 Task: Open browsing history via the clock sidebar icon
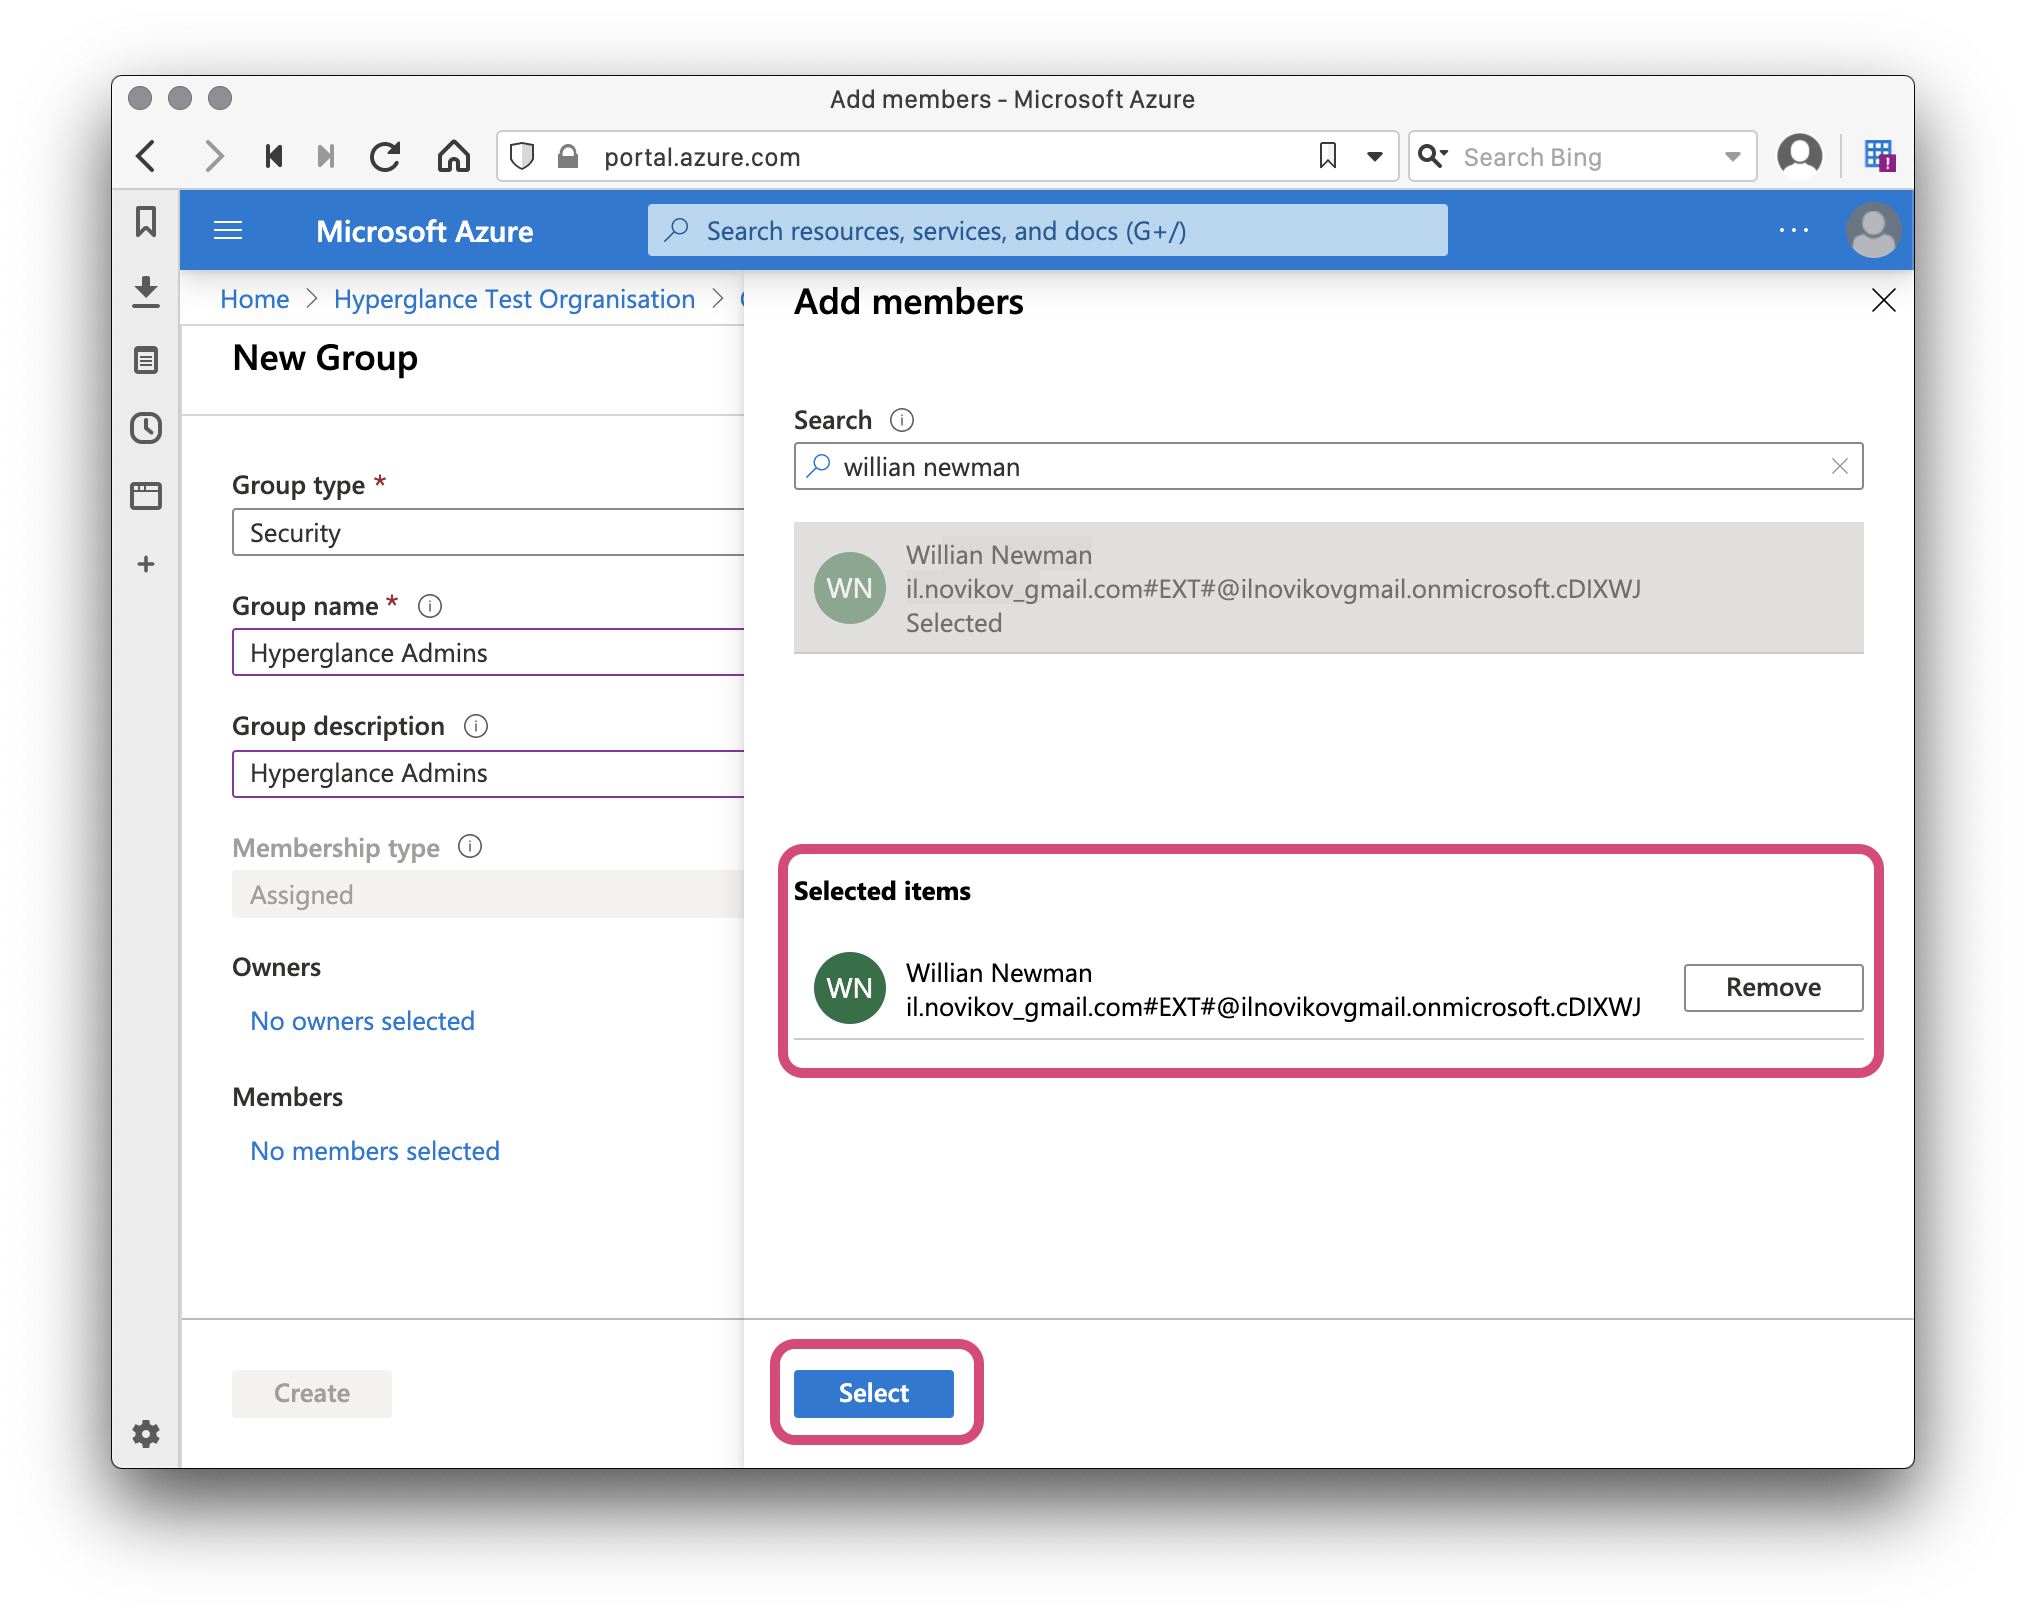click(x=146, y=429)
